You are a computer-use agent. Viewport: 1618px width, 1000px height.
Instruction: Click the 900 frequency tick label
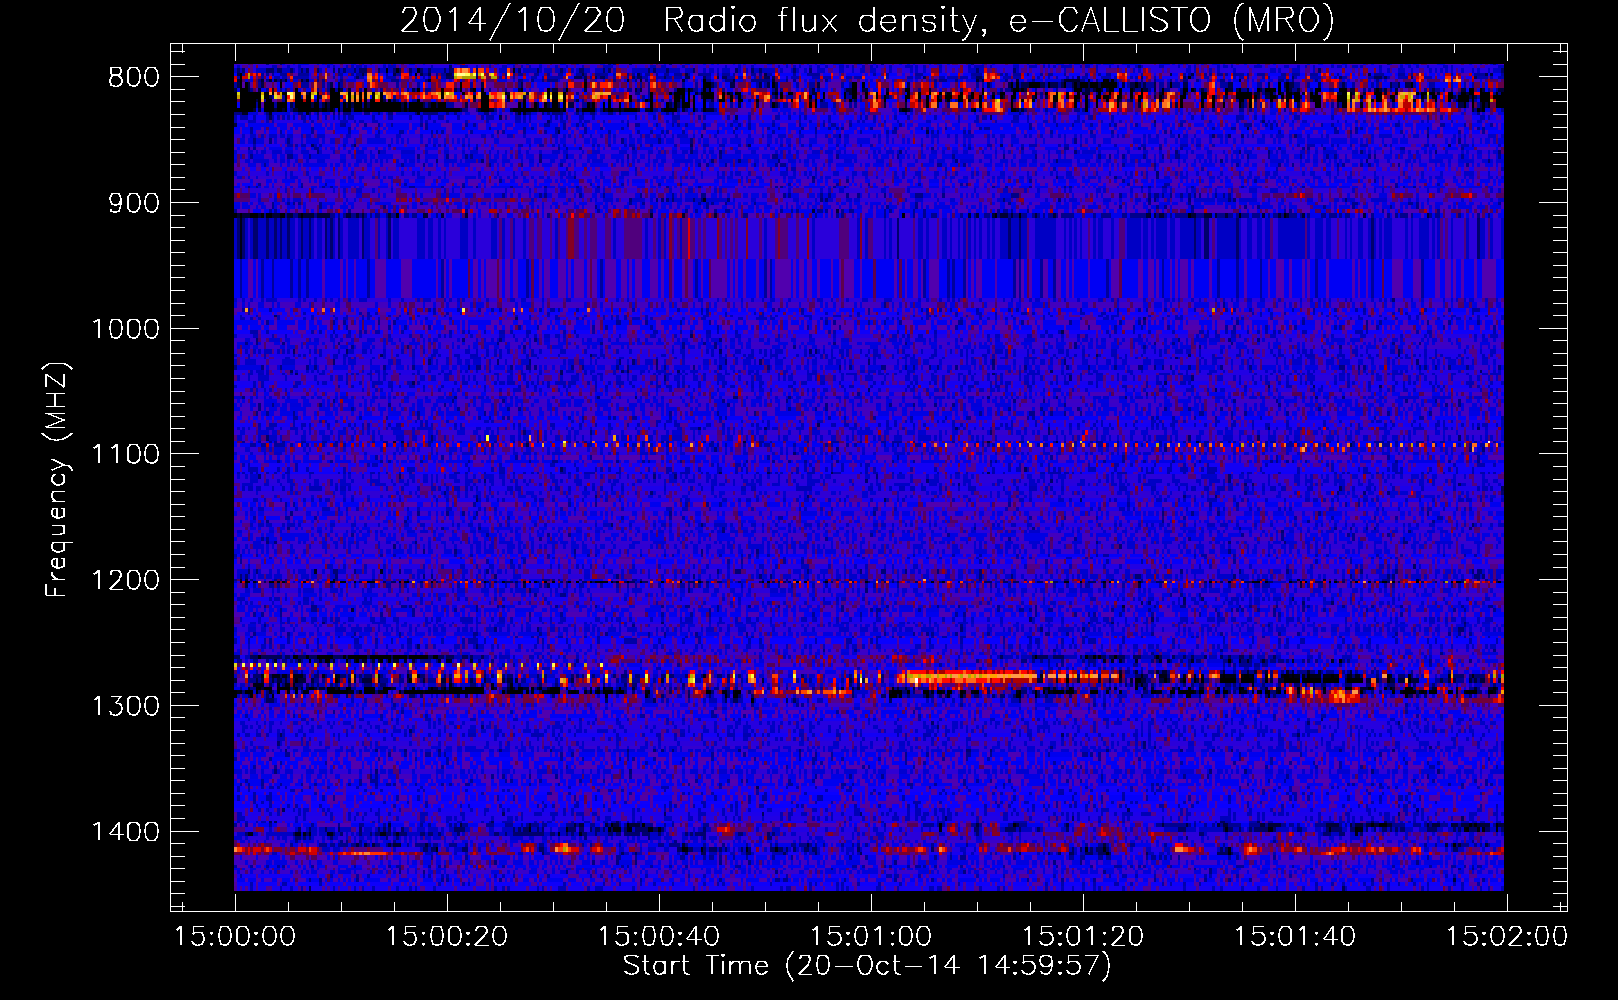(x=133, y=203)
